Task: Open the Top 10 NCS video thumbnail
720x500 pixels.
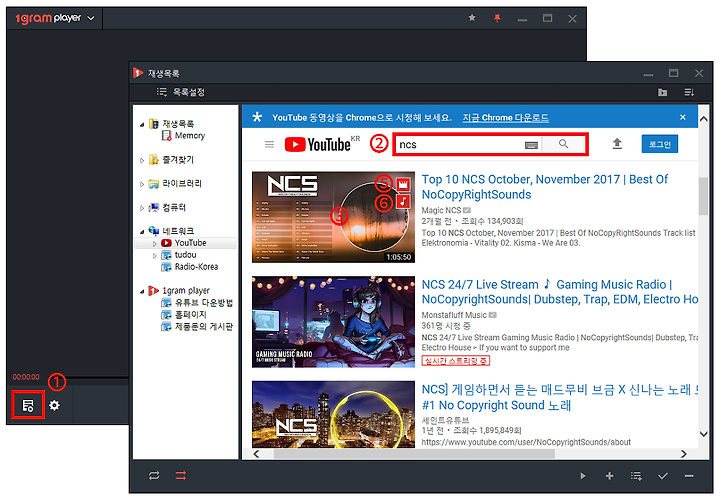Action: 333,217
